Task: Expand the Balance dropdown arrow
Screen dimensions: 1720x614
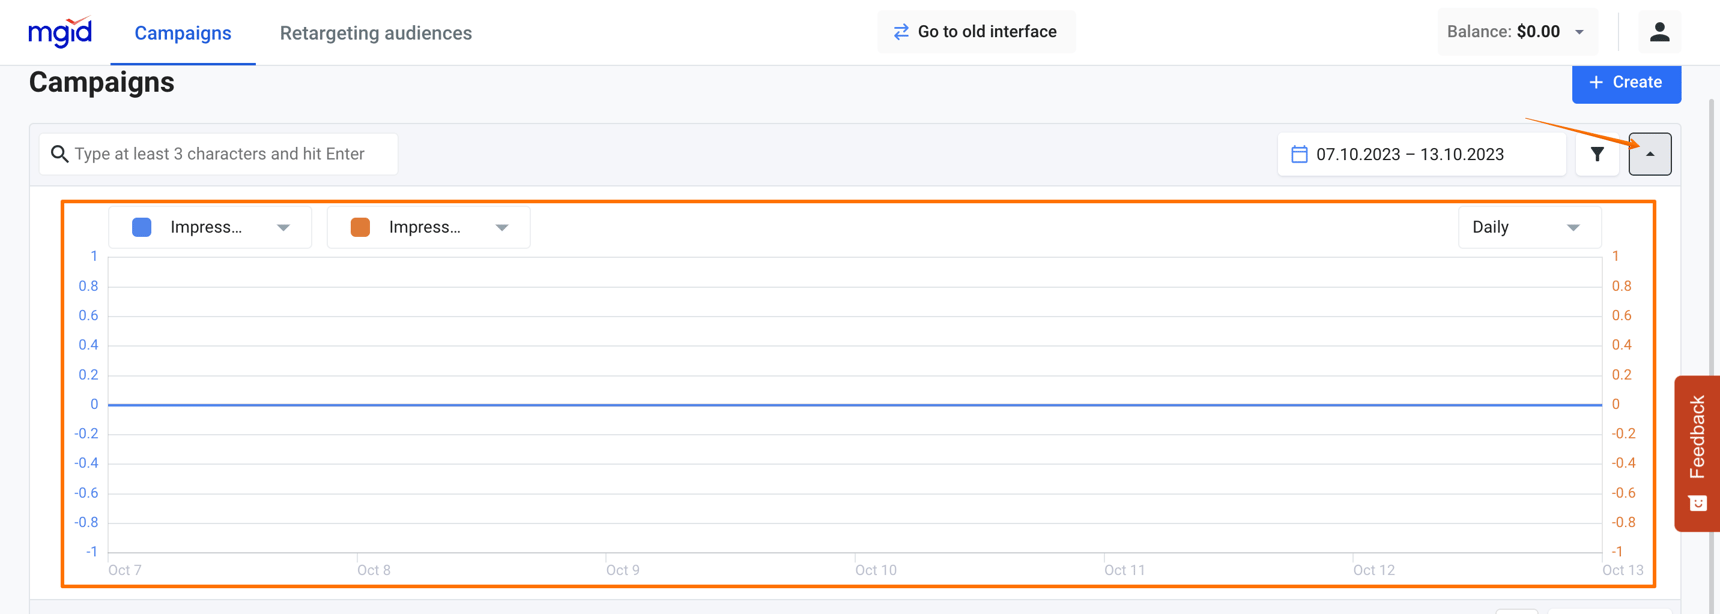Action: tap(1580, 32)
